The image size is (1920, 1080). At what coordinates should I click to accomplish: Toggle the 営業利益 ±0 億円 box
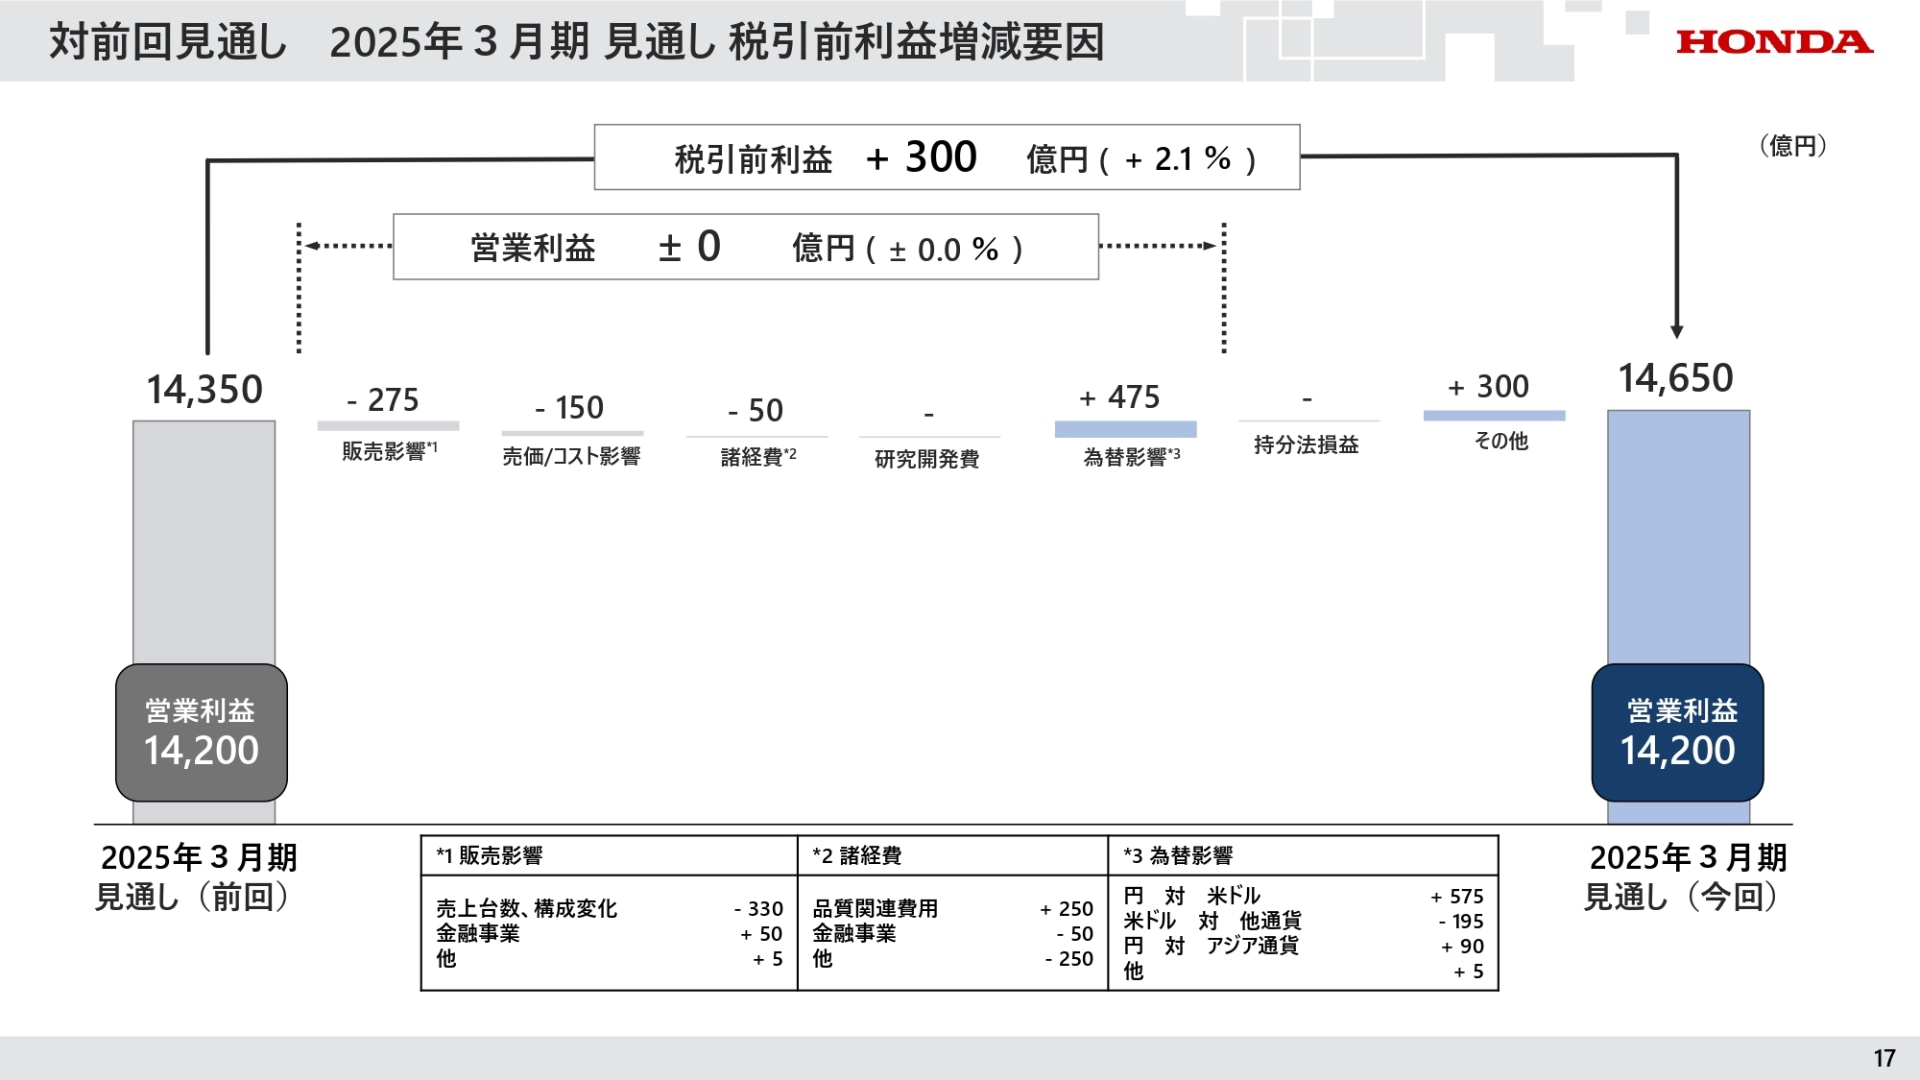[745, 248]
